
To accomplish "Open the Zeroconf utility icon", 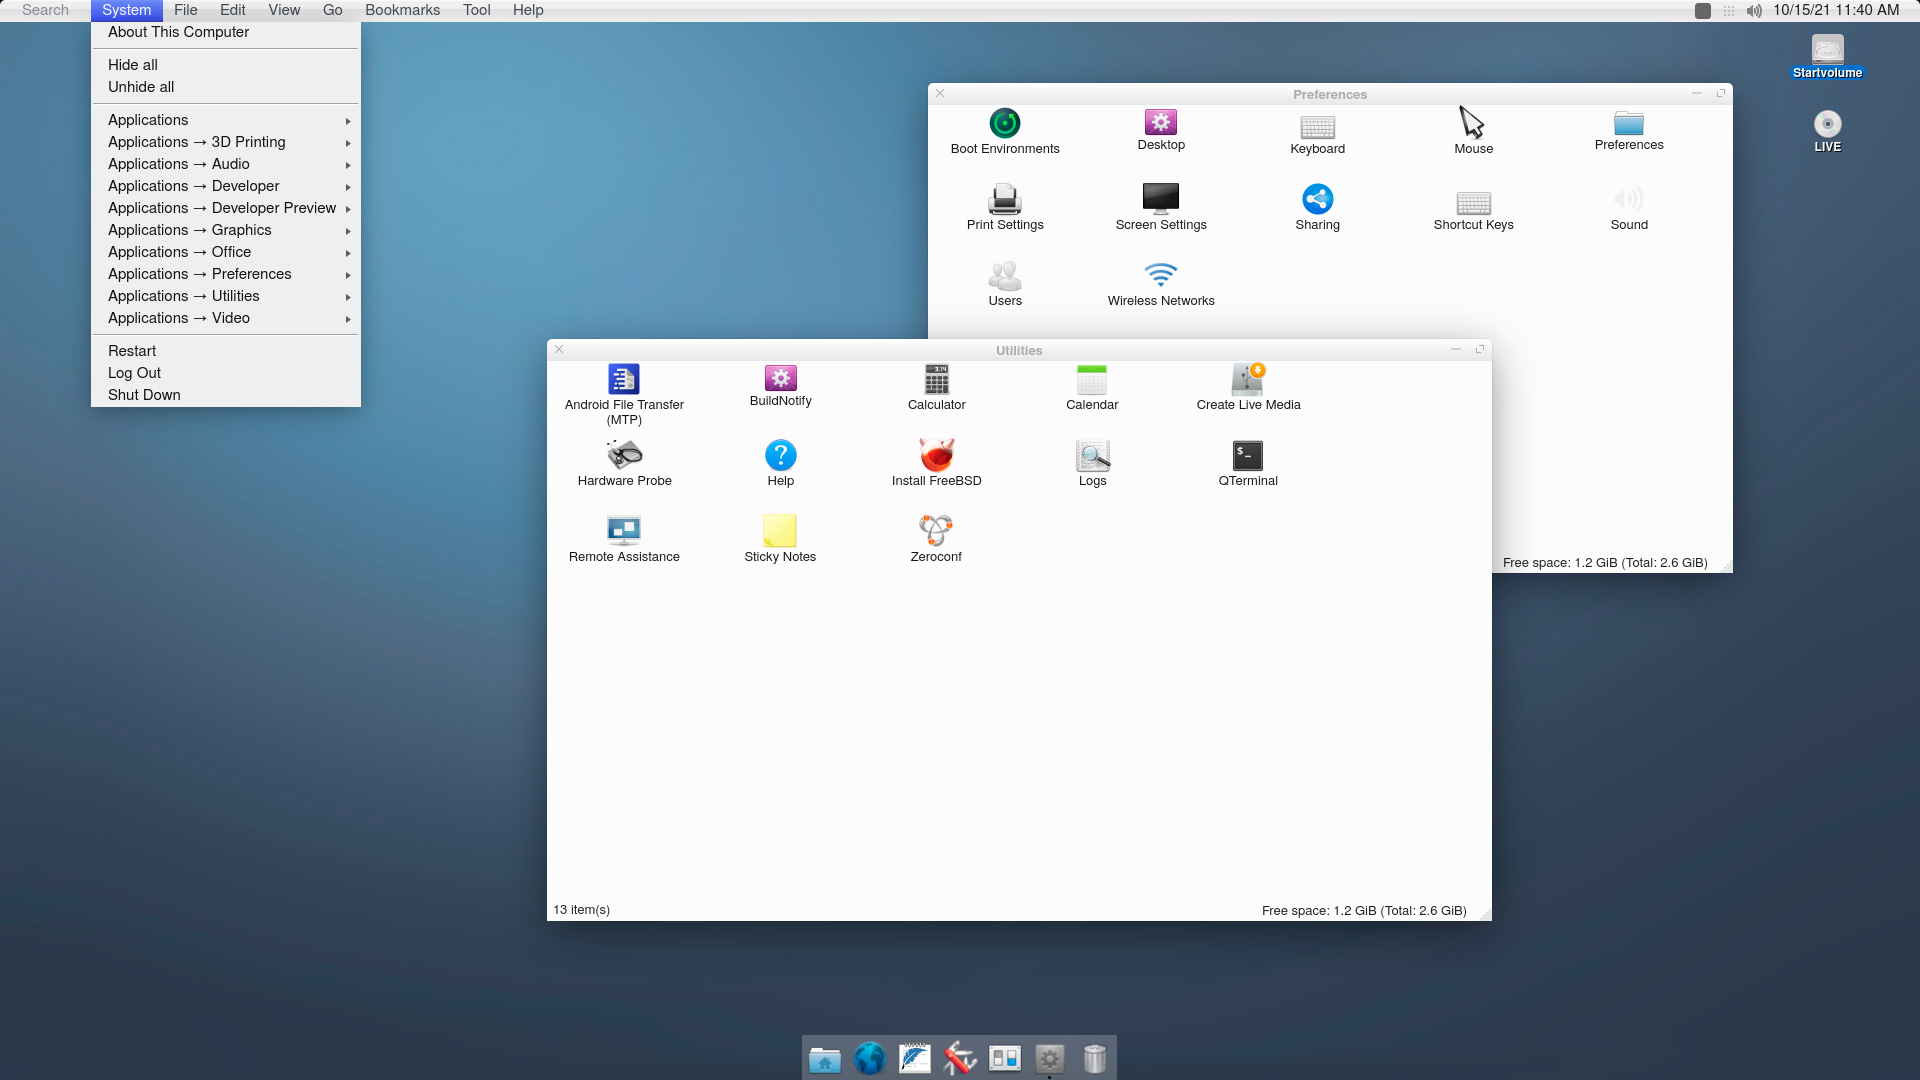I will [x=936, y=531].
